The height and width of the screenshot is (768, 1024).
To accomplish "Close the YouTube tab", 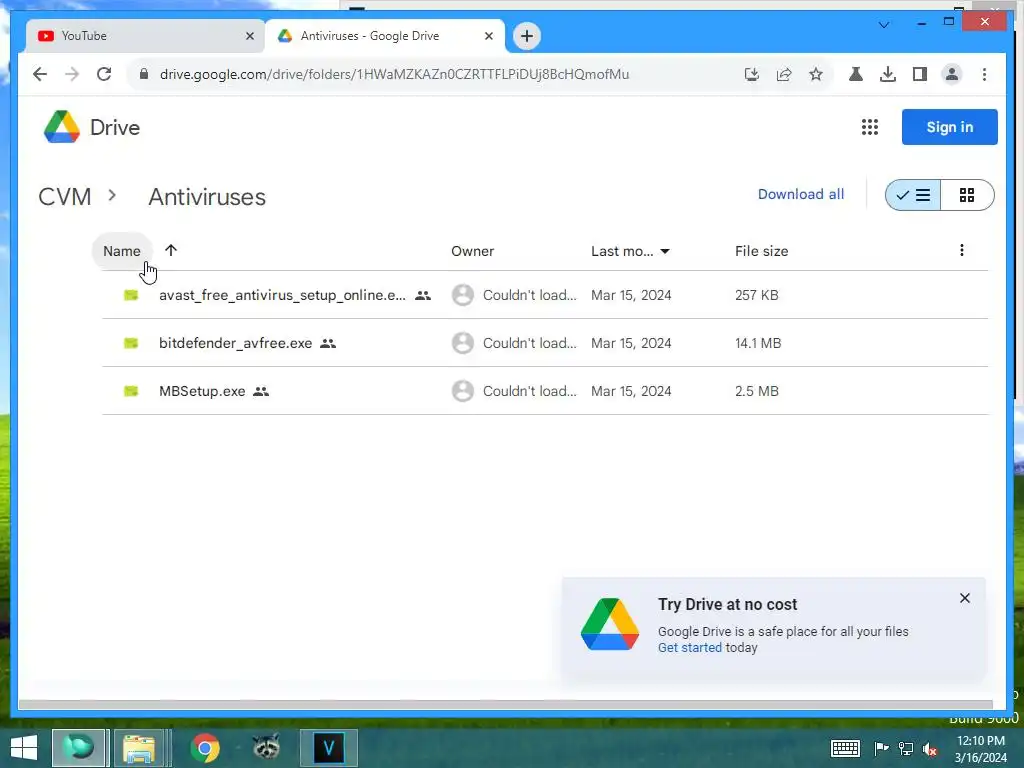I will (x=249, y=36).
